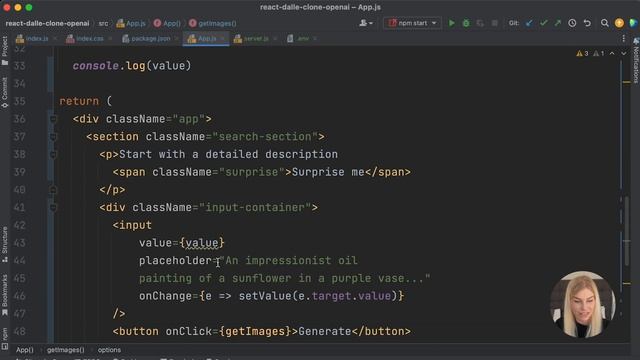
Task: Jump to previous highlighted error arrow
Action: pos(612,53)
